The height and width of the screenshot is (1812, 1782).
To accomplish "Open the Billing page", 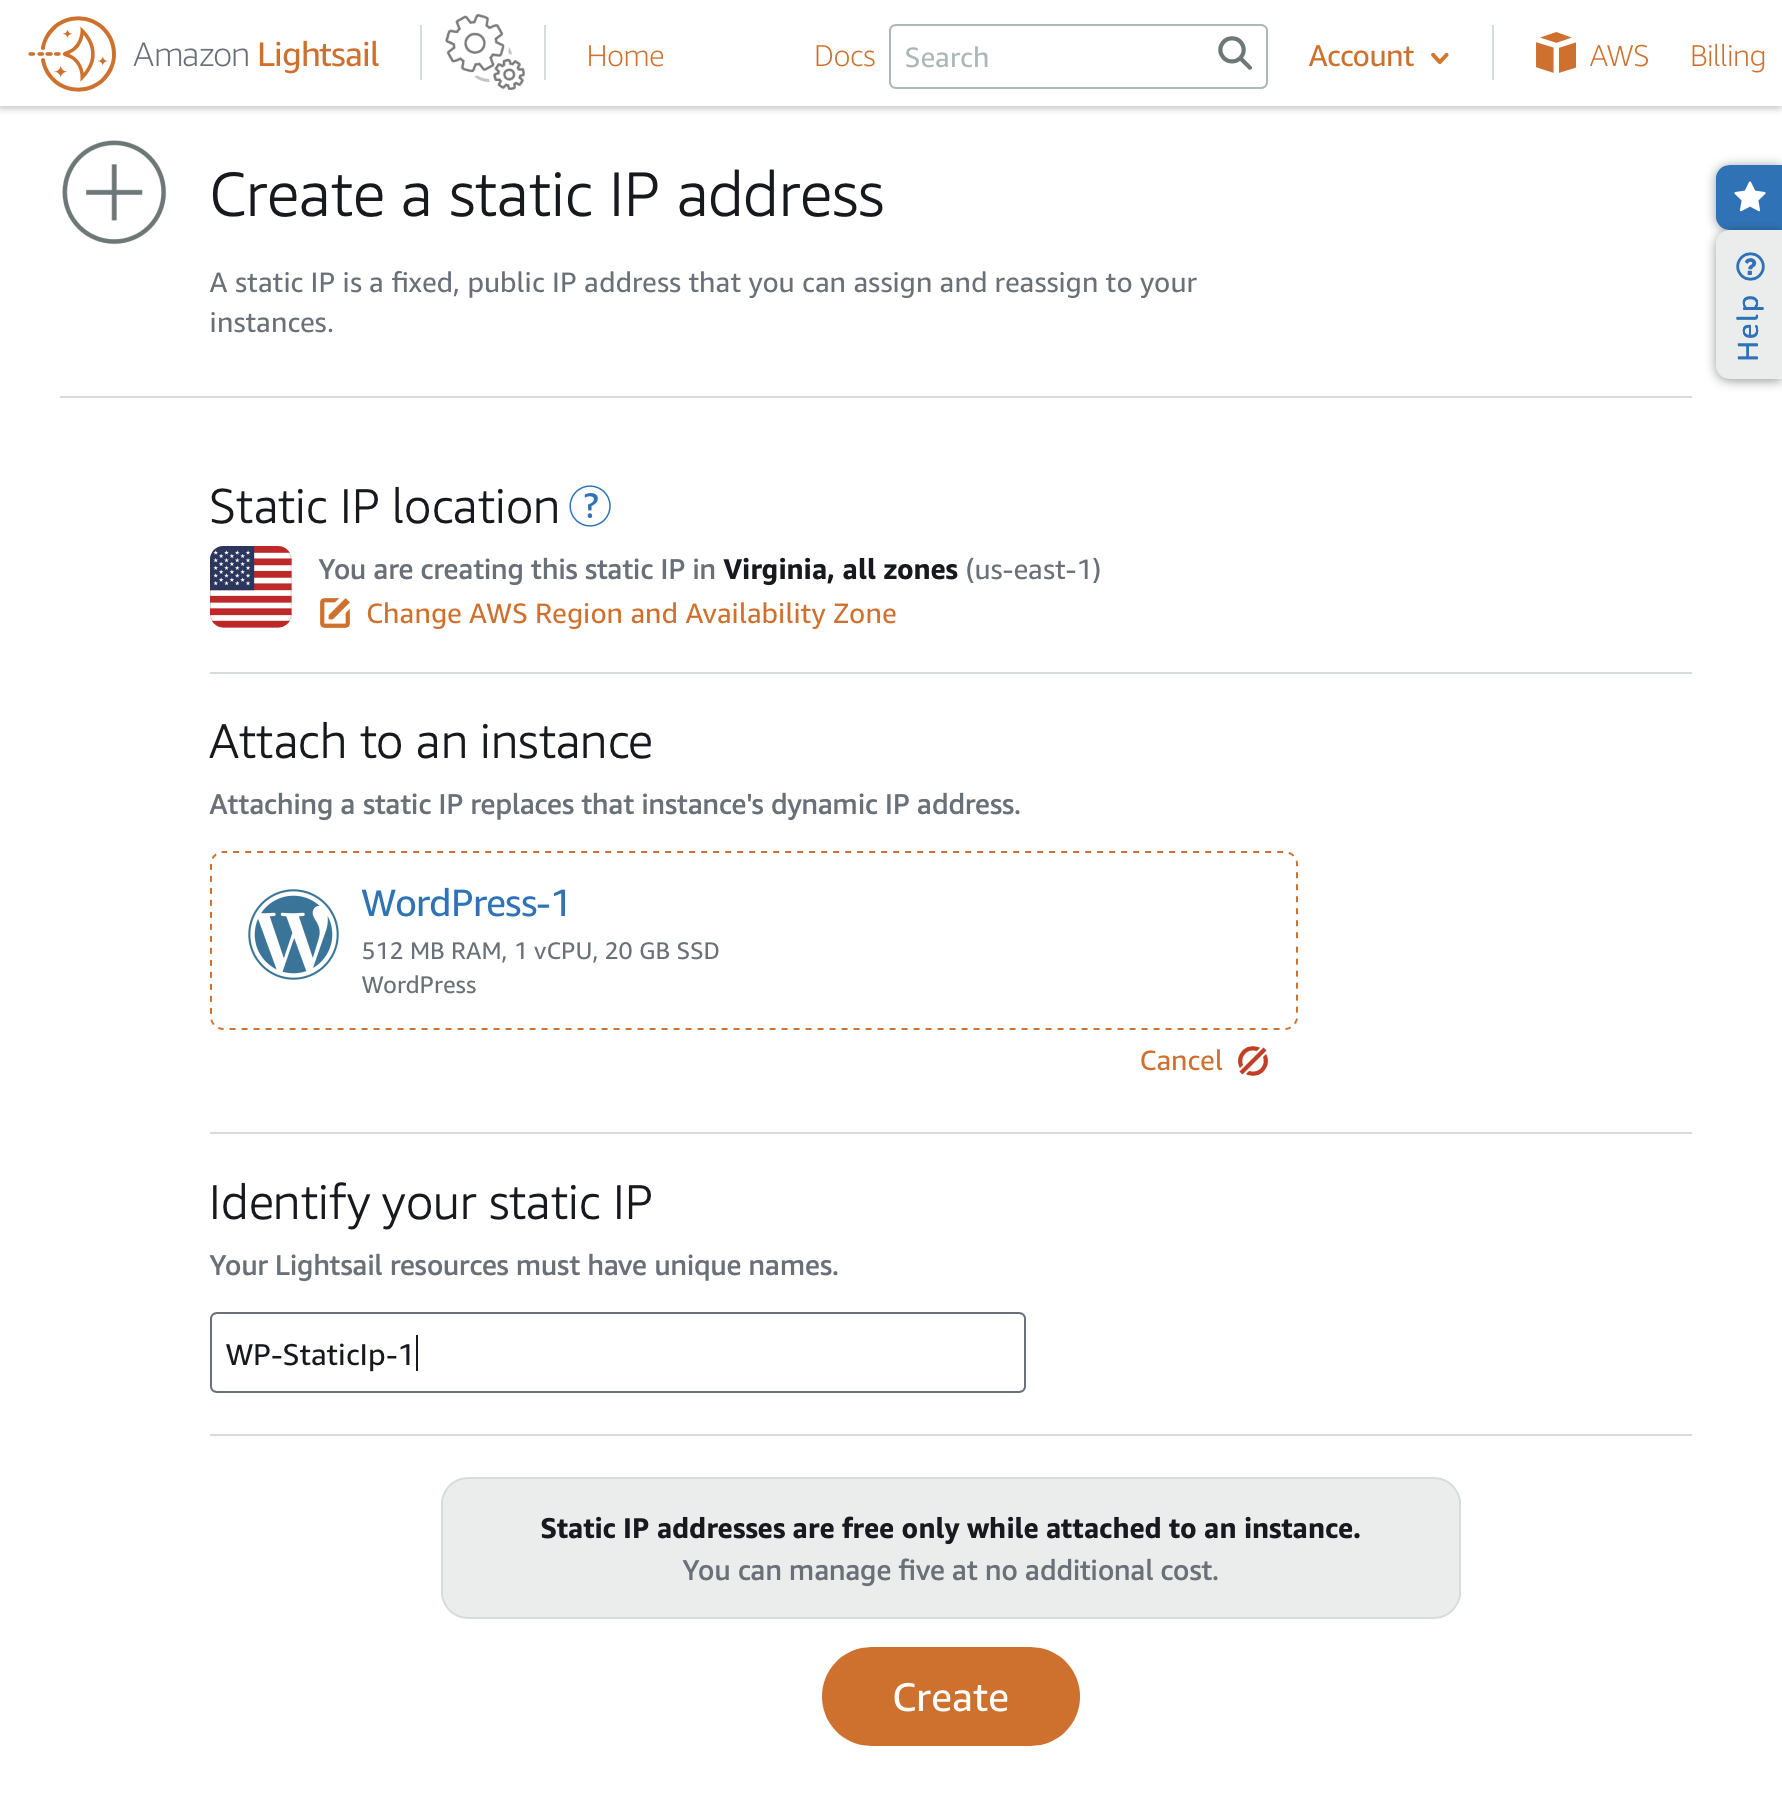I will tap(1726, 56).
